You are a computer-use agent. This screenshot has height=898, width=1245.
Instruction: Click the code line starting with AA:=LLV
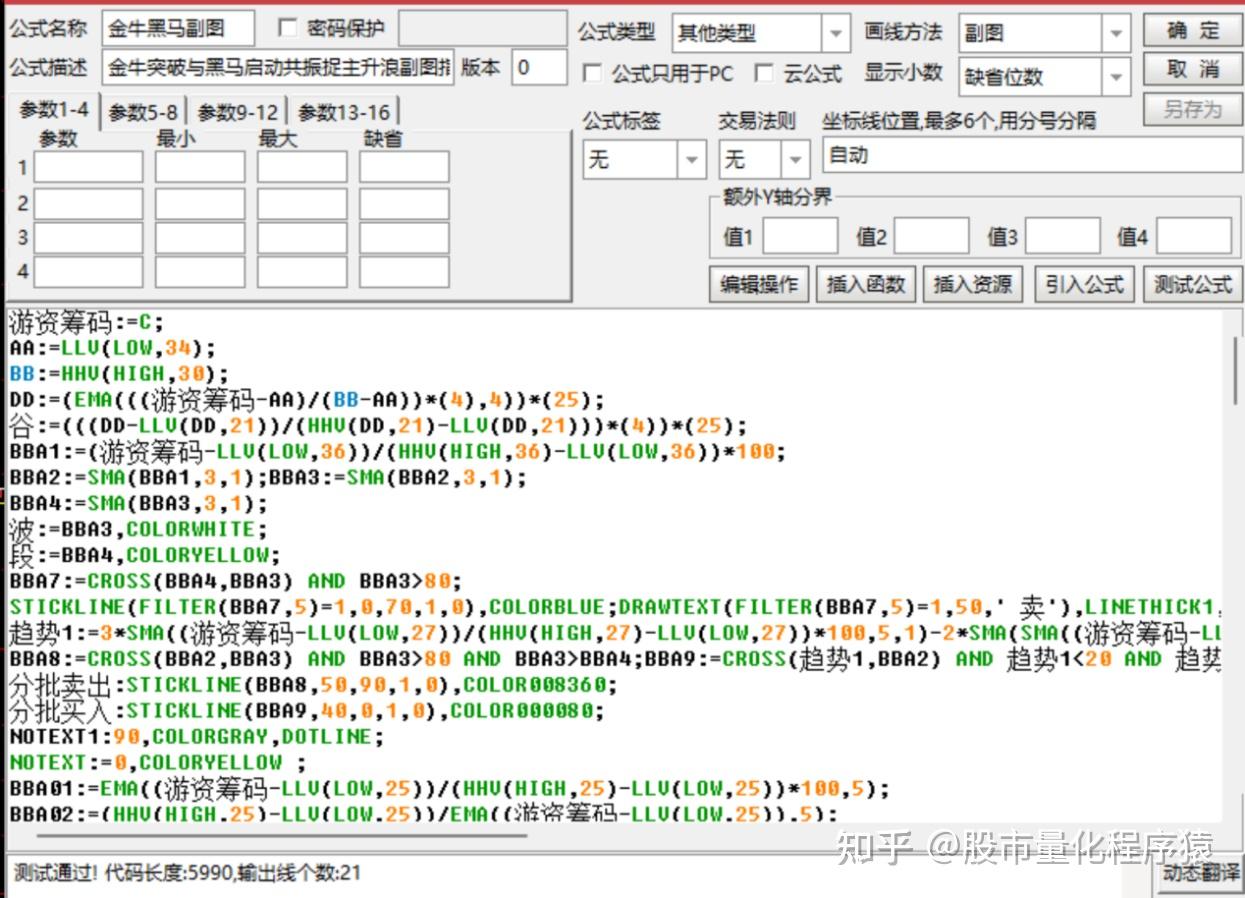pos(112,348)
